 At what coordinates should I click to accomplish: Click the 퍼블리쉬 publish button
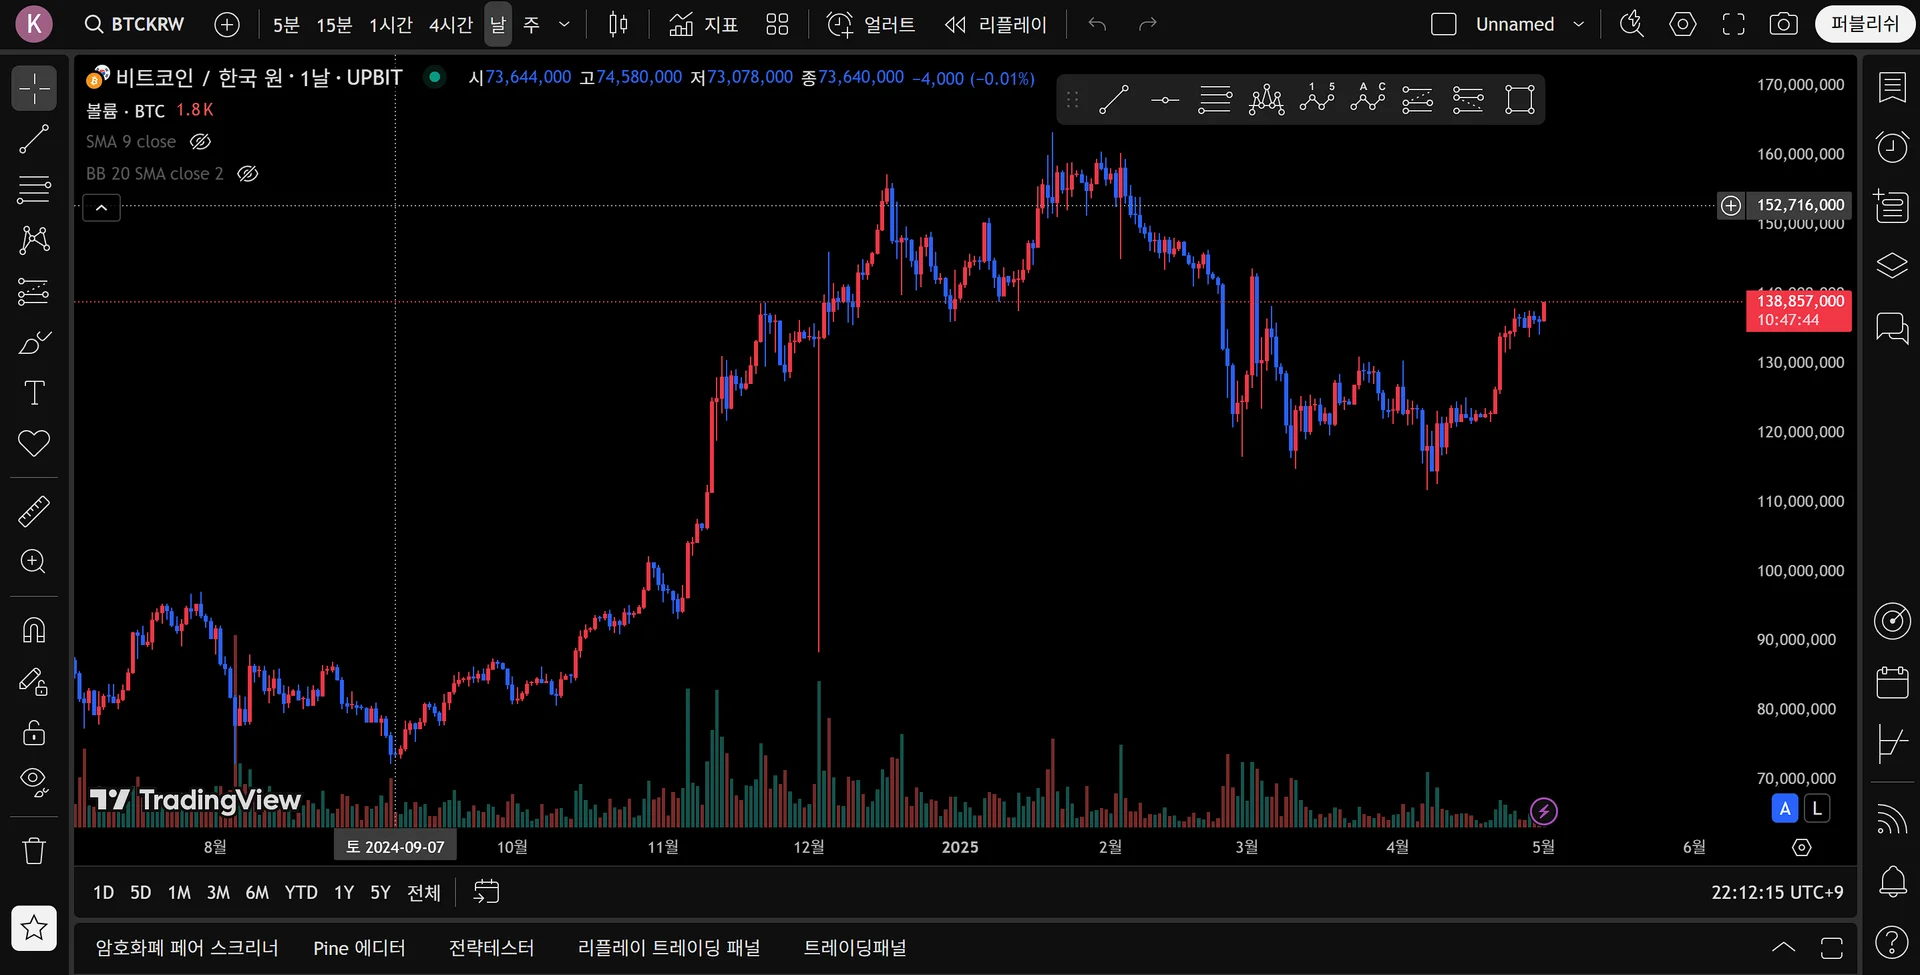pos(1864,24)
